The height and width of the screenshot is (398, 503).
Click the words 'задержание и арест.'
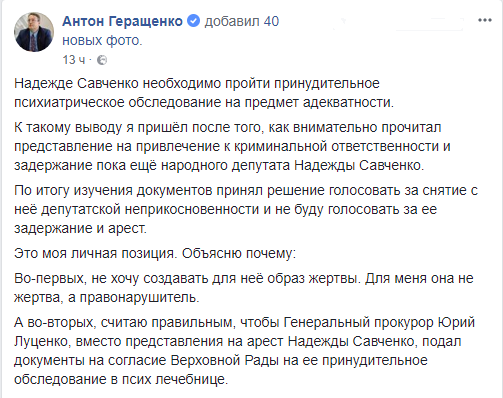80,229
